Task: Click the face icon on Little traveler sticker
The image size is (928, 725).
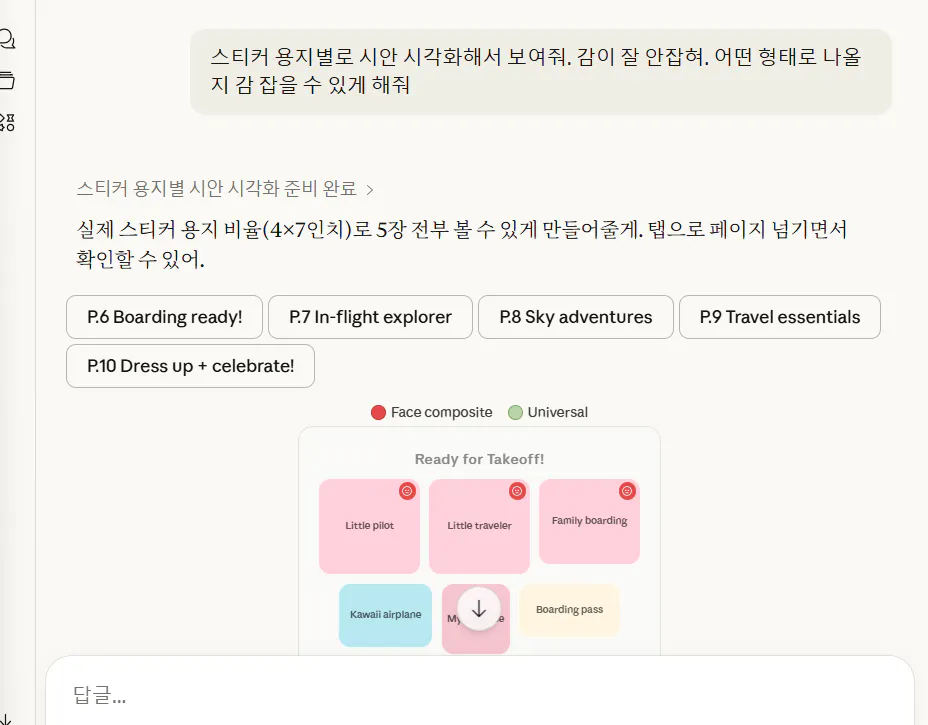Action: coord(517,491)
